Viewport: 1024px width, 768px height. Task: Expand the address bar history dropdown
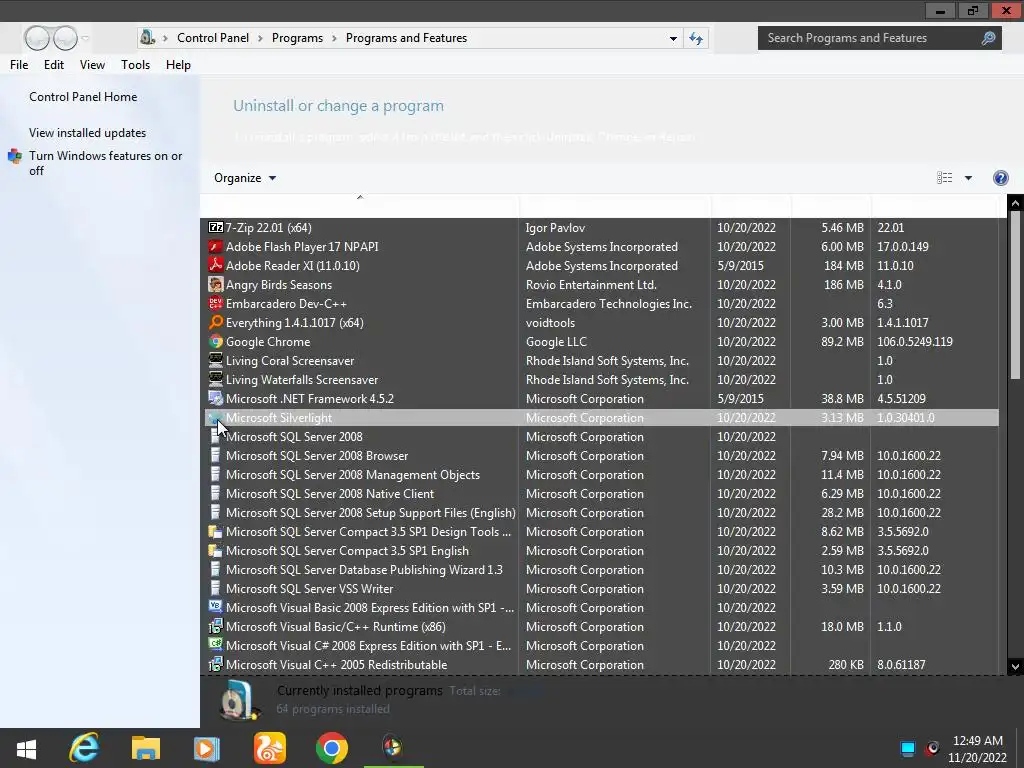click(673, 39)
